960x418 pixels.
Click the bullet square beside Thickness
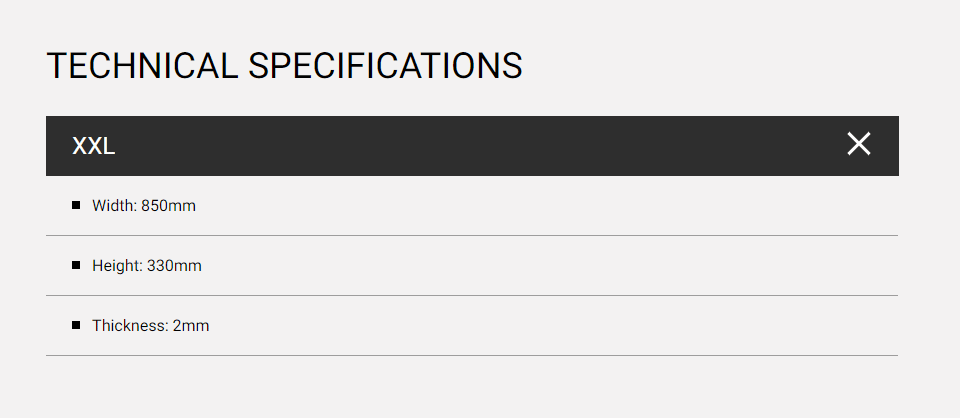tap(76, 325)
